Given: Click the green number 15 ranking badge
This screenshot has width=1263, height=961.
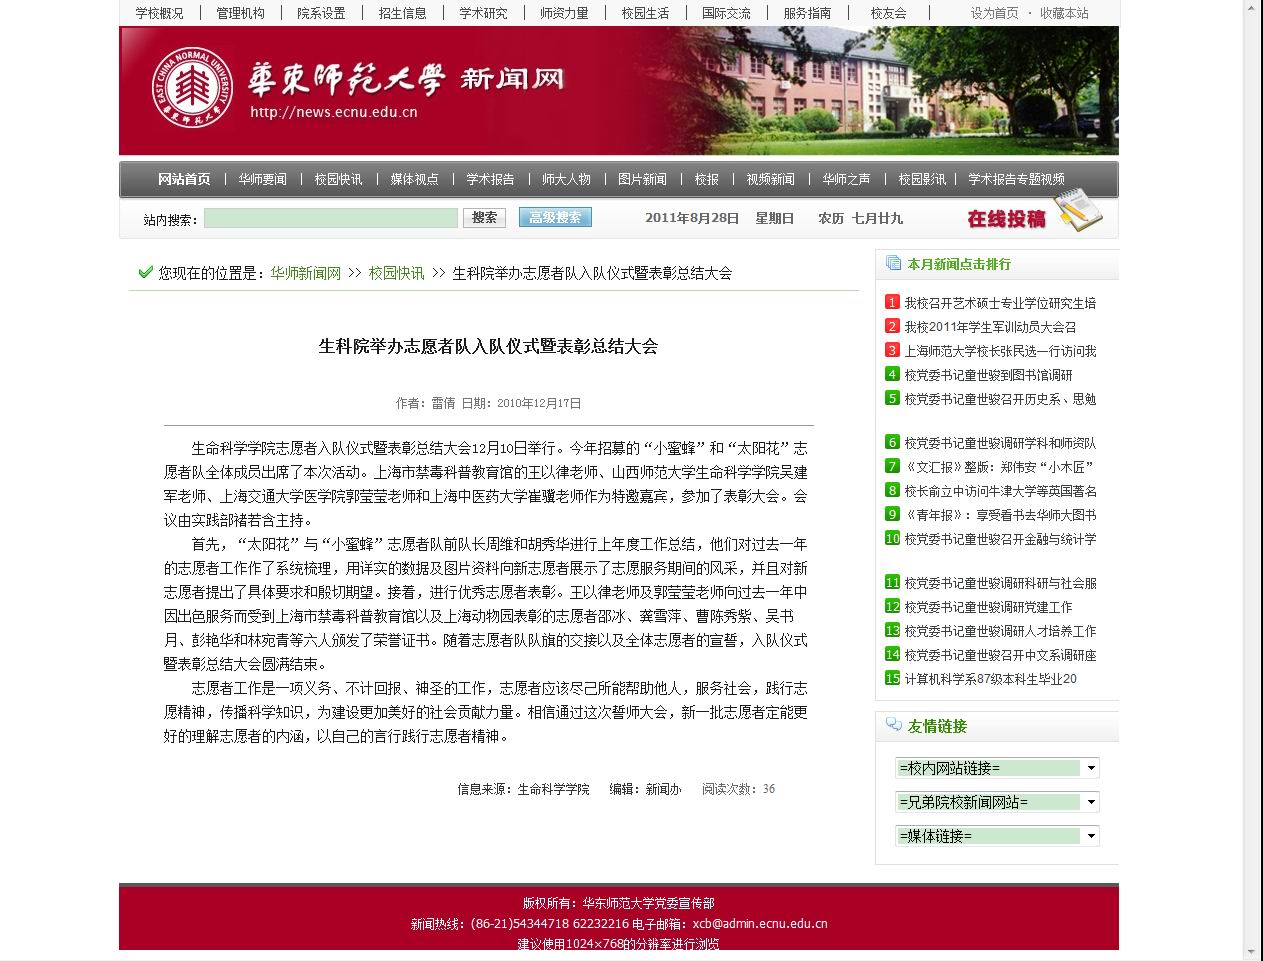Looking at the screenshot, I should point(892,678).
